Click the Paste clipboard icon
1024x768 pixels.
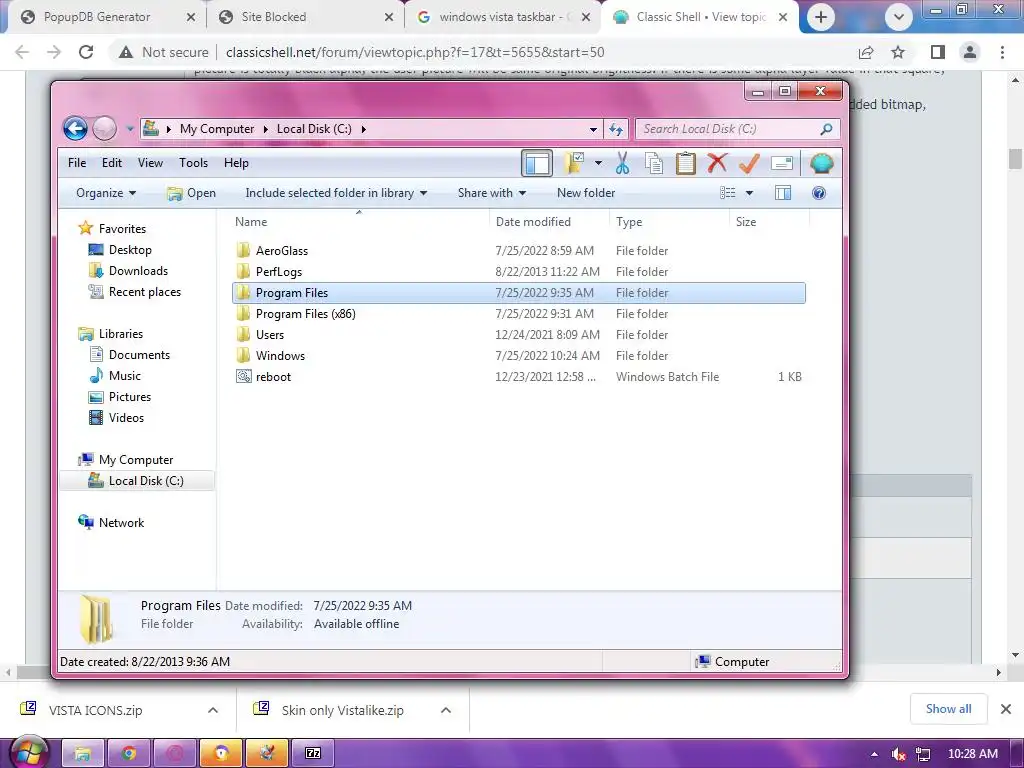[686, 163]
